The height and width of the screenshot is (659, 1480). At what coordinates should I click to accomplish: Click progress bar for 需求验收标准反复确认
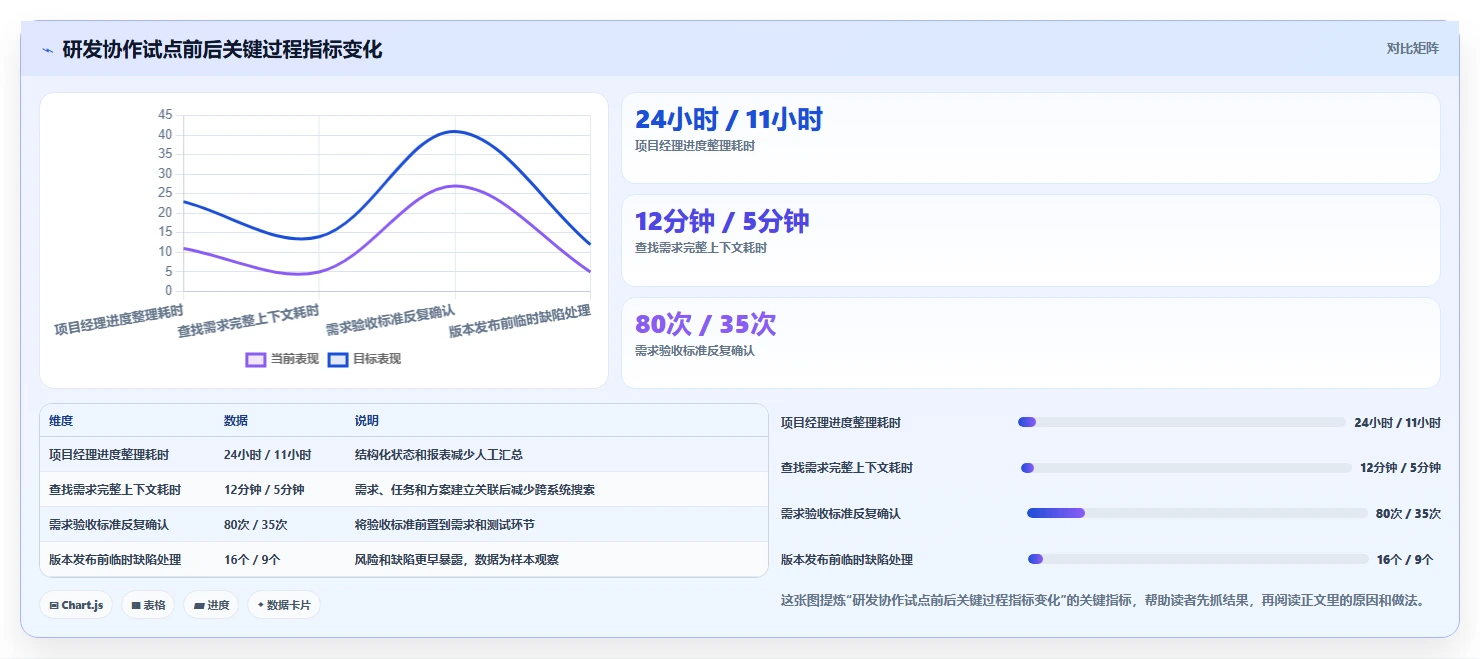(x=1197, y=513)
